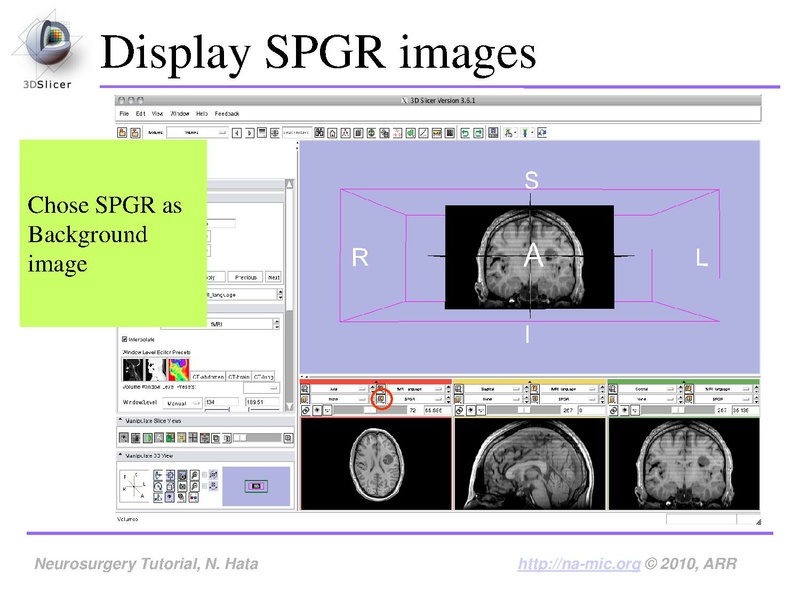
Task: Click the load data icon in toolbar
Action: (x=121, y=135)
